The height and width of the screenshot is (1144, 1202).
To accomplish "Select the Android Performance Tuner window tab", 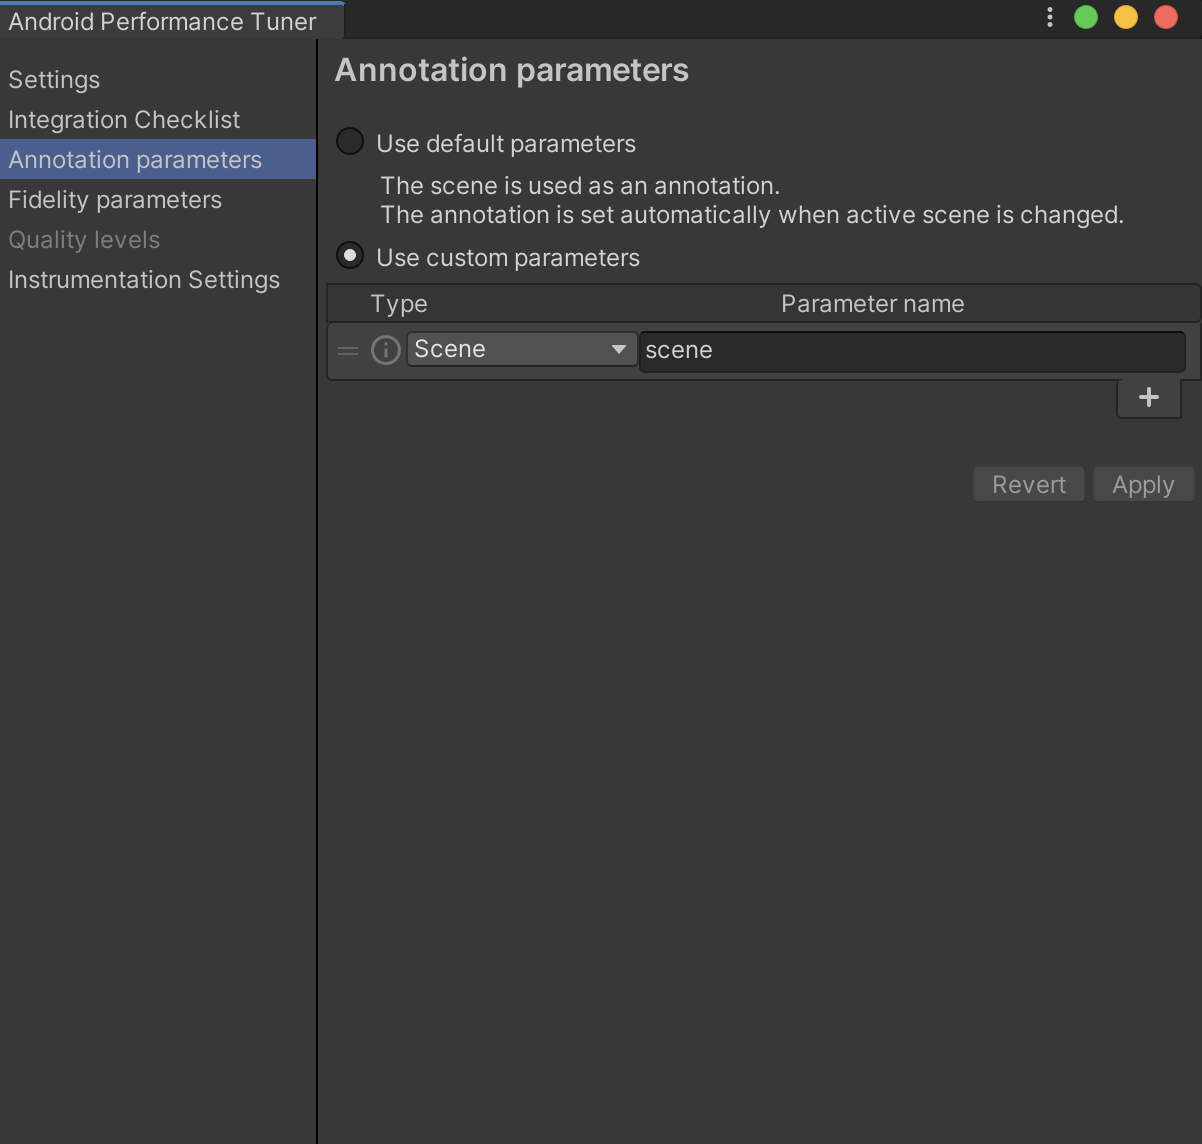I will (162, 21).
